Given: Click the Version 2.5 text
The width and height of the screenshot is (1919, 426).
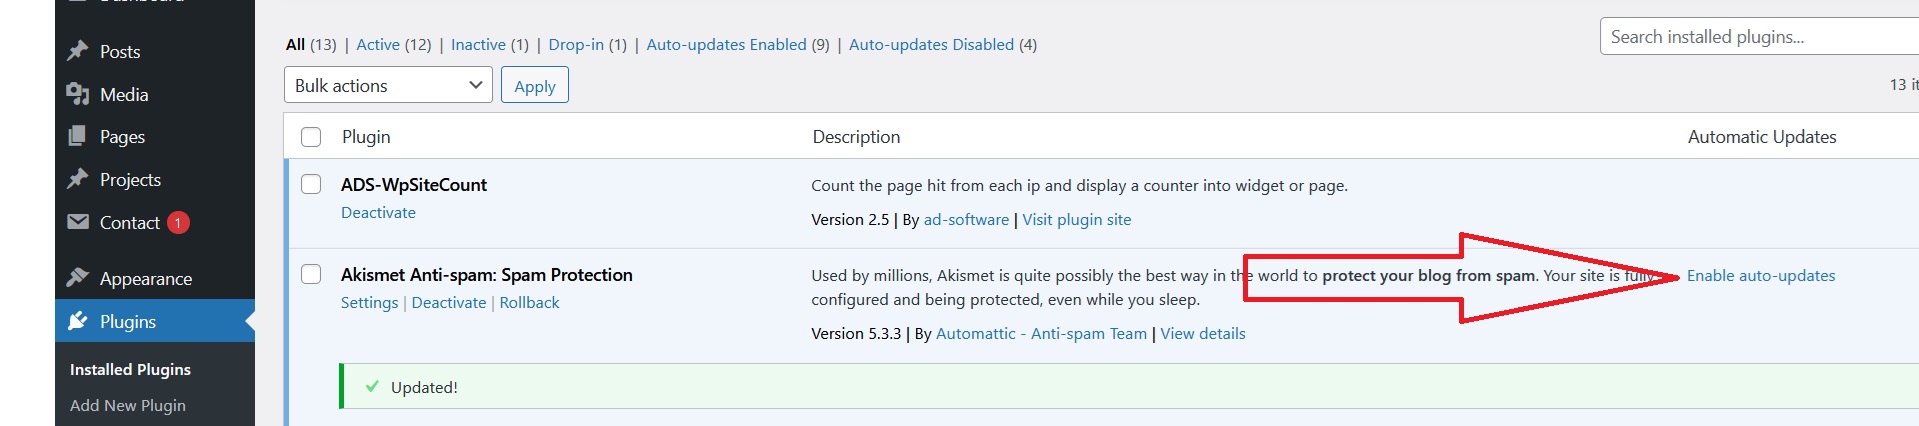Looking at the screenshot, I should coord(850,219).
